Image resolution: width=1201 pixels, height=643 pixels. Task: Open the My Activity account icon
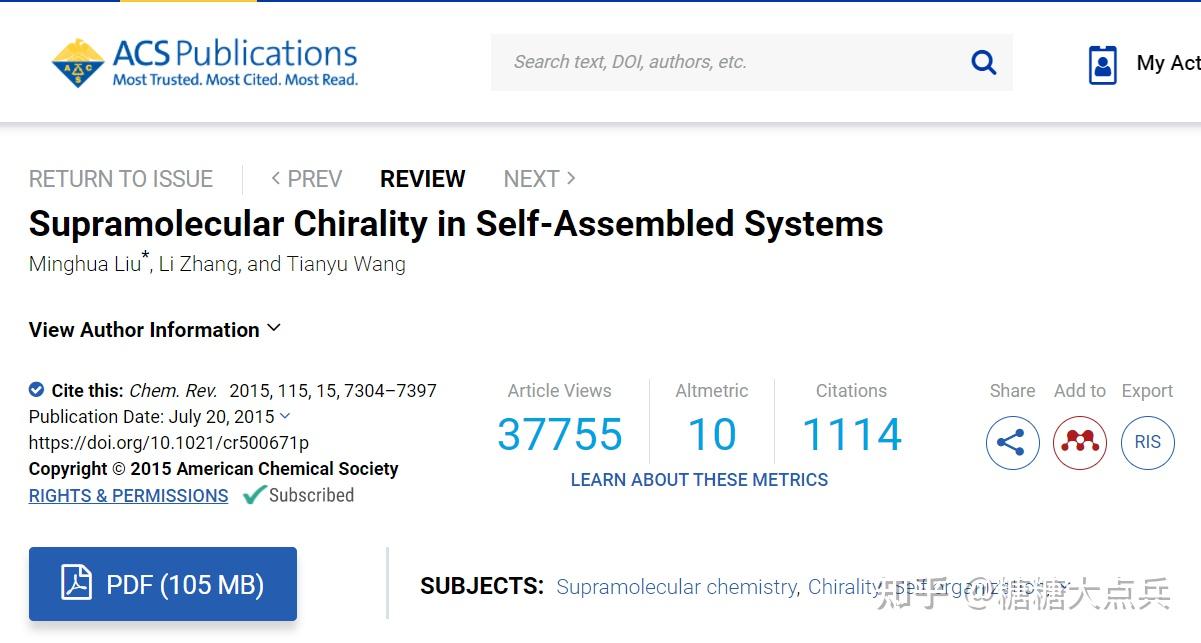pyautogui.click(x=1102, y=65)
